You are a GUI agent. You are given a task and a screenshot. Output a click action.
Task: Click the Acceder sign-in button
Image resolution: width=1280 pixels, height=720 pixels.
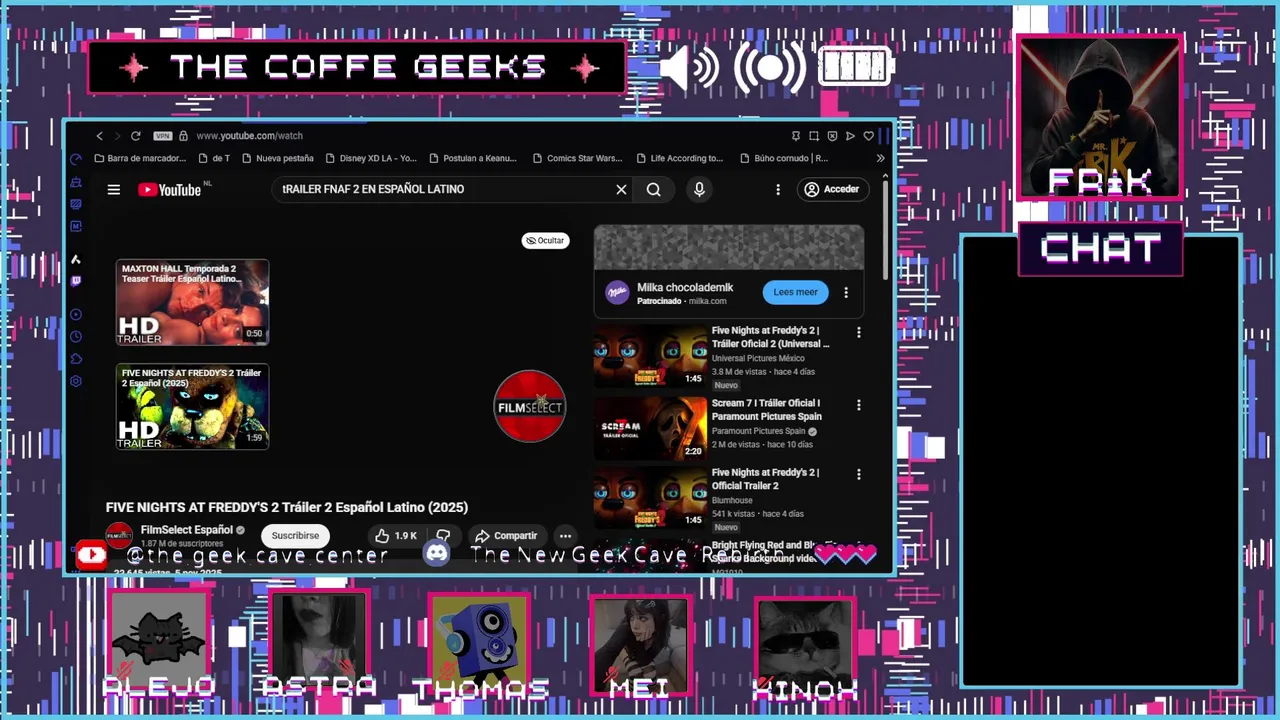(832, 189)
